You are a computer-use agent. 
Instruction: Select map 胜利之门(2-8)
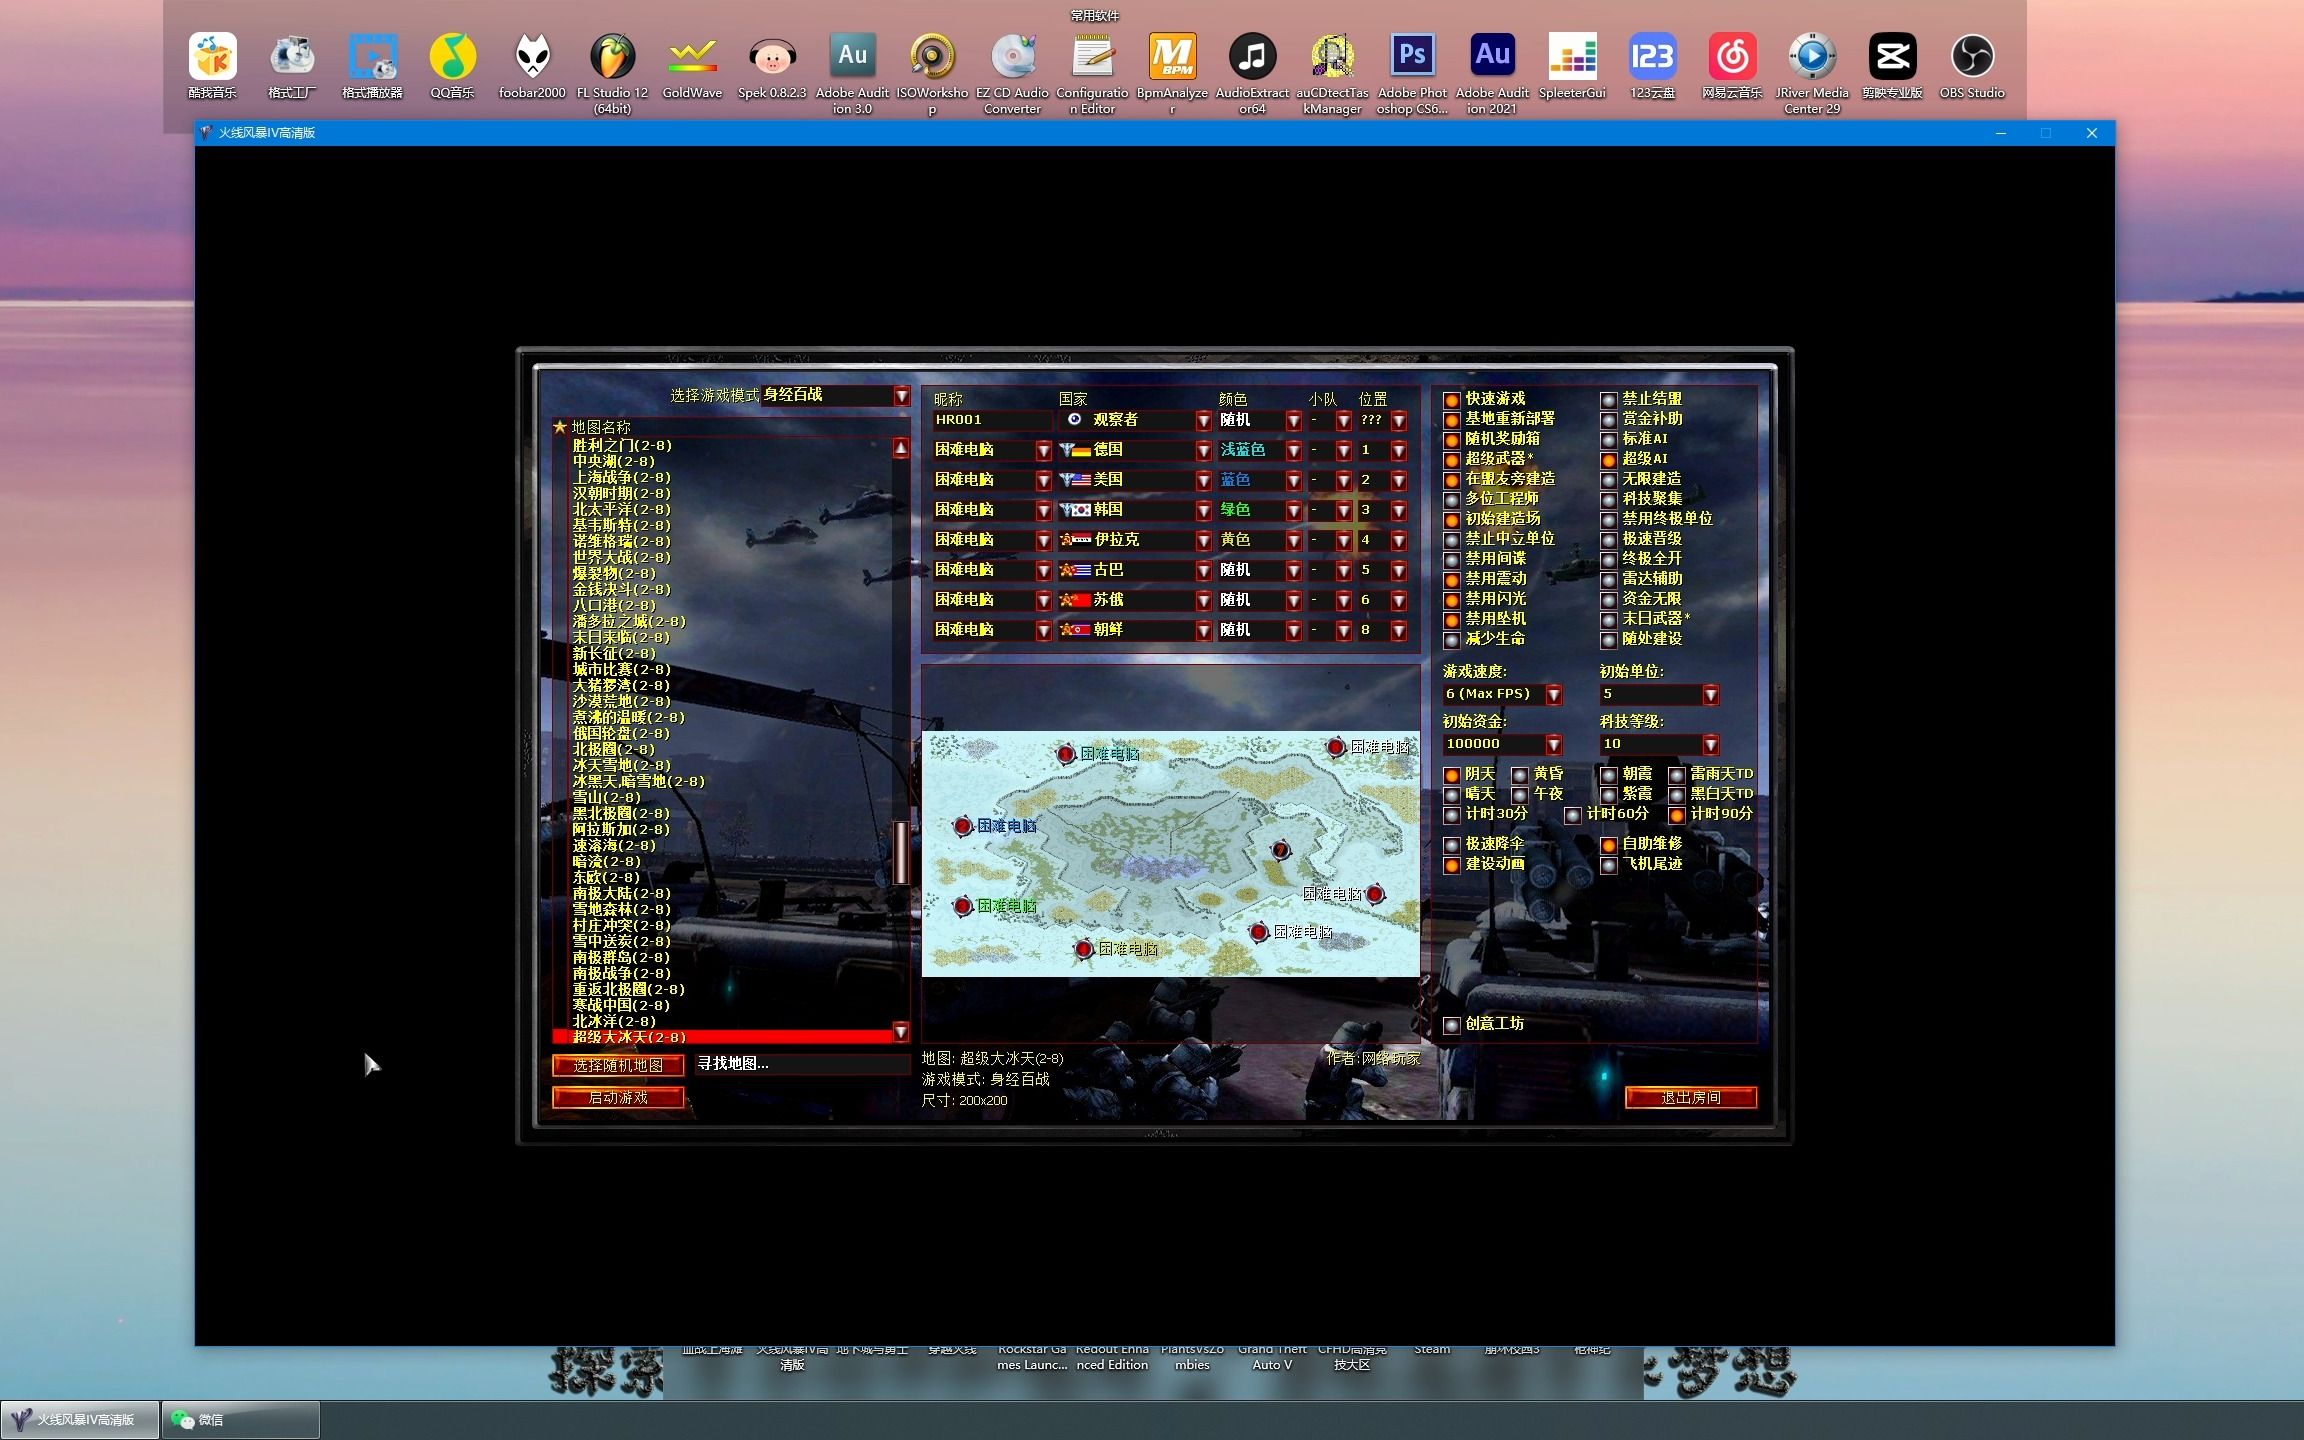[x=622, y=445]
